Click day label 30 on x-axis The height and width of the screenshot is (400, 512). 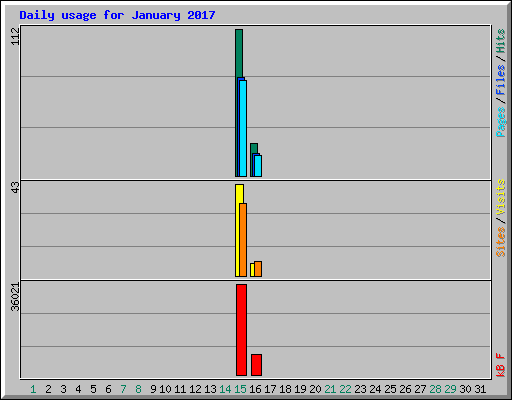coord(465,389)
